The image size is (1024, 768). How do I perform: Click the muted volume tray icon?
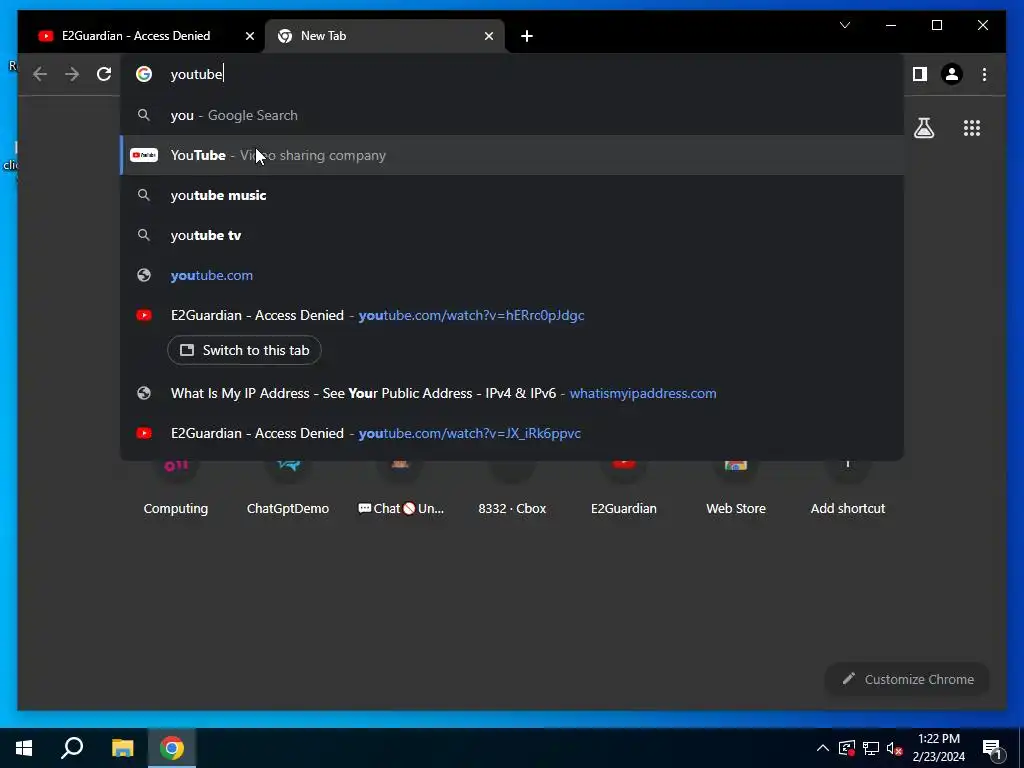pyautogui.click(x=894, y=748)
